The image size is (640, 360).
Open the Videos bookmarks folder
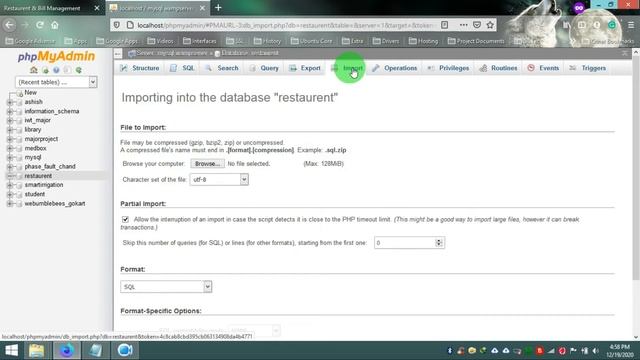coord(160,41)
